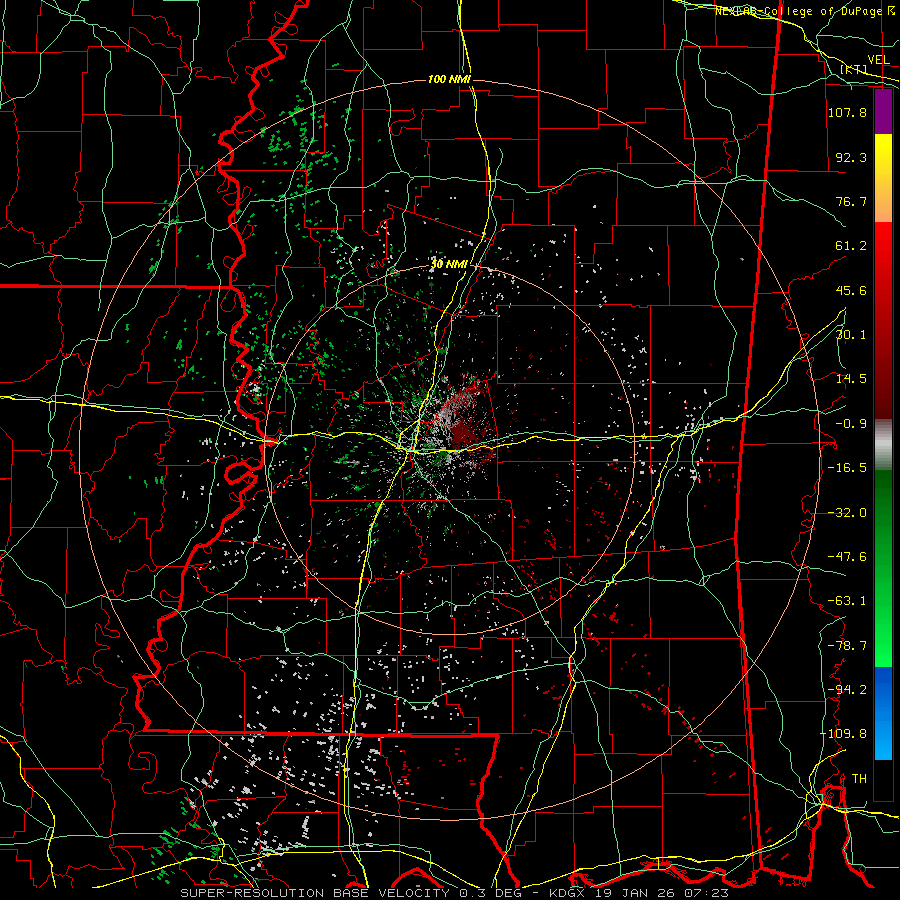
Task: Click the -109.8 velocity scale value
Action: (x=843, y=734)
